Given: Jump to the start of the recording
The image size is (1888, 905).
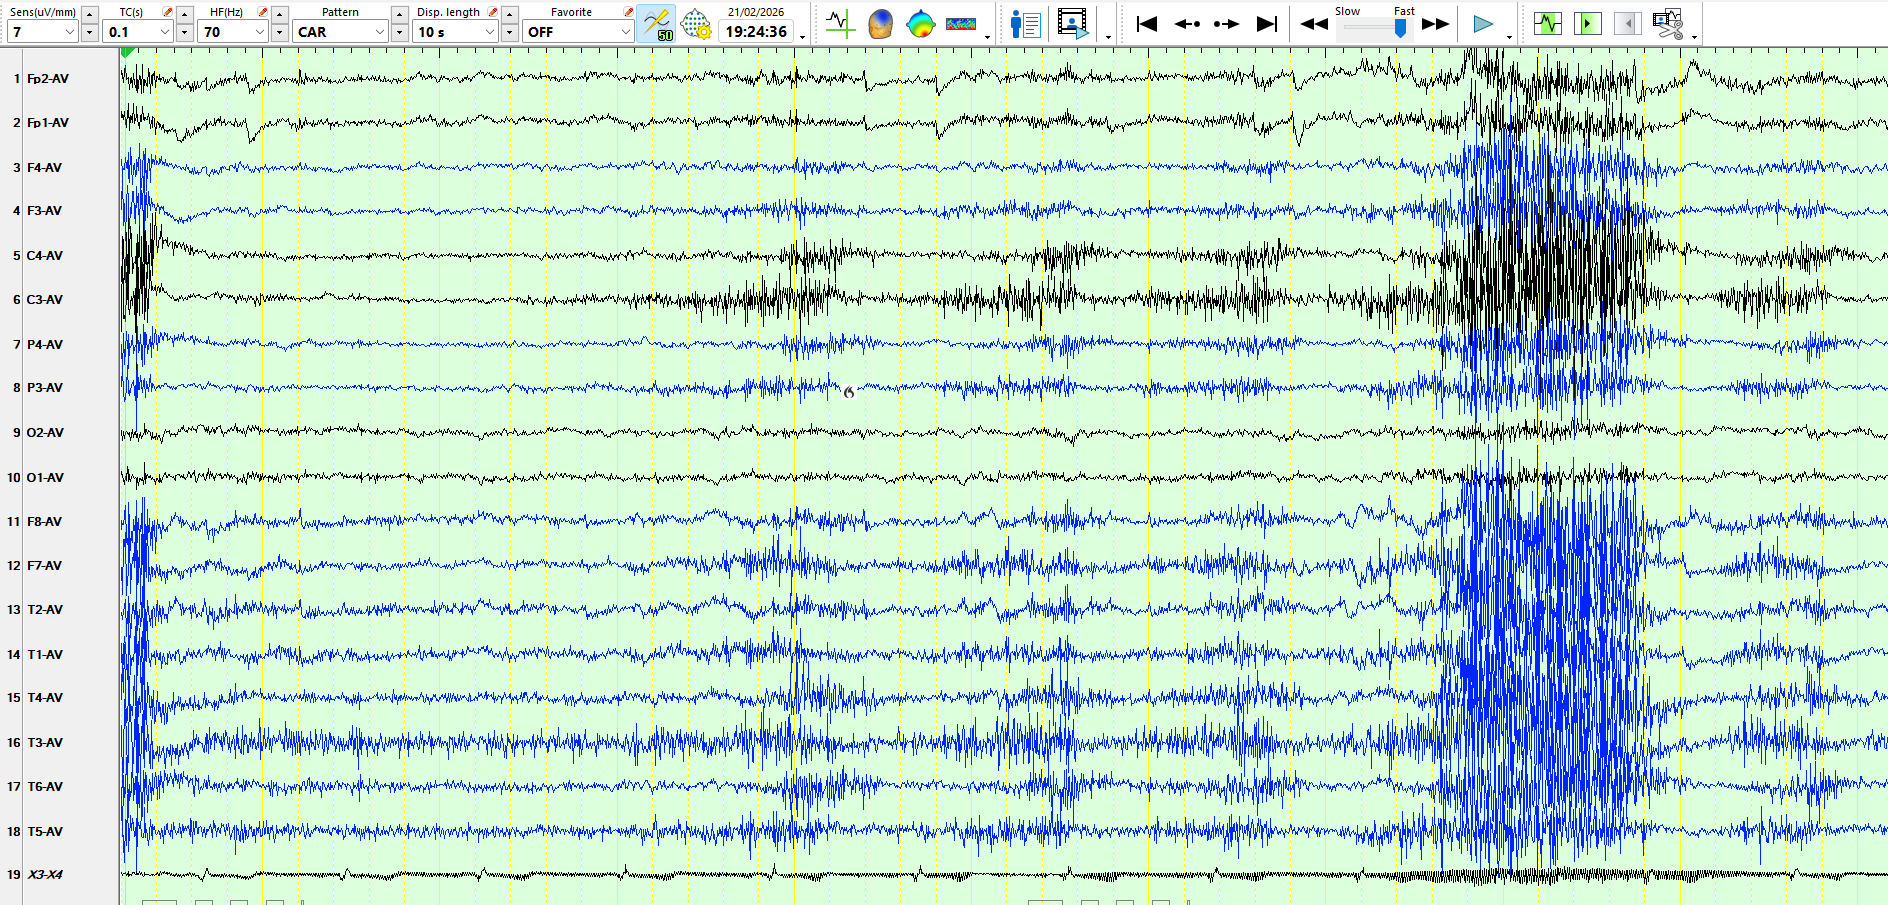Looking at the screenshot, I should 1147,23.
